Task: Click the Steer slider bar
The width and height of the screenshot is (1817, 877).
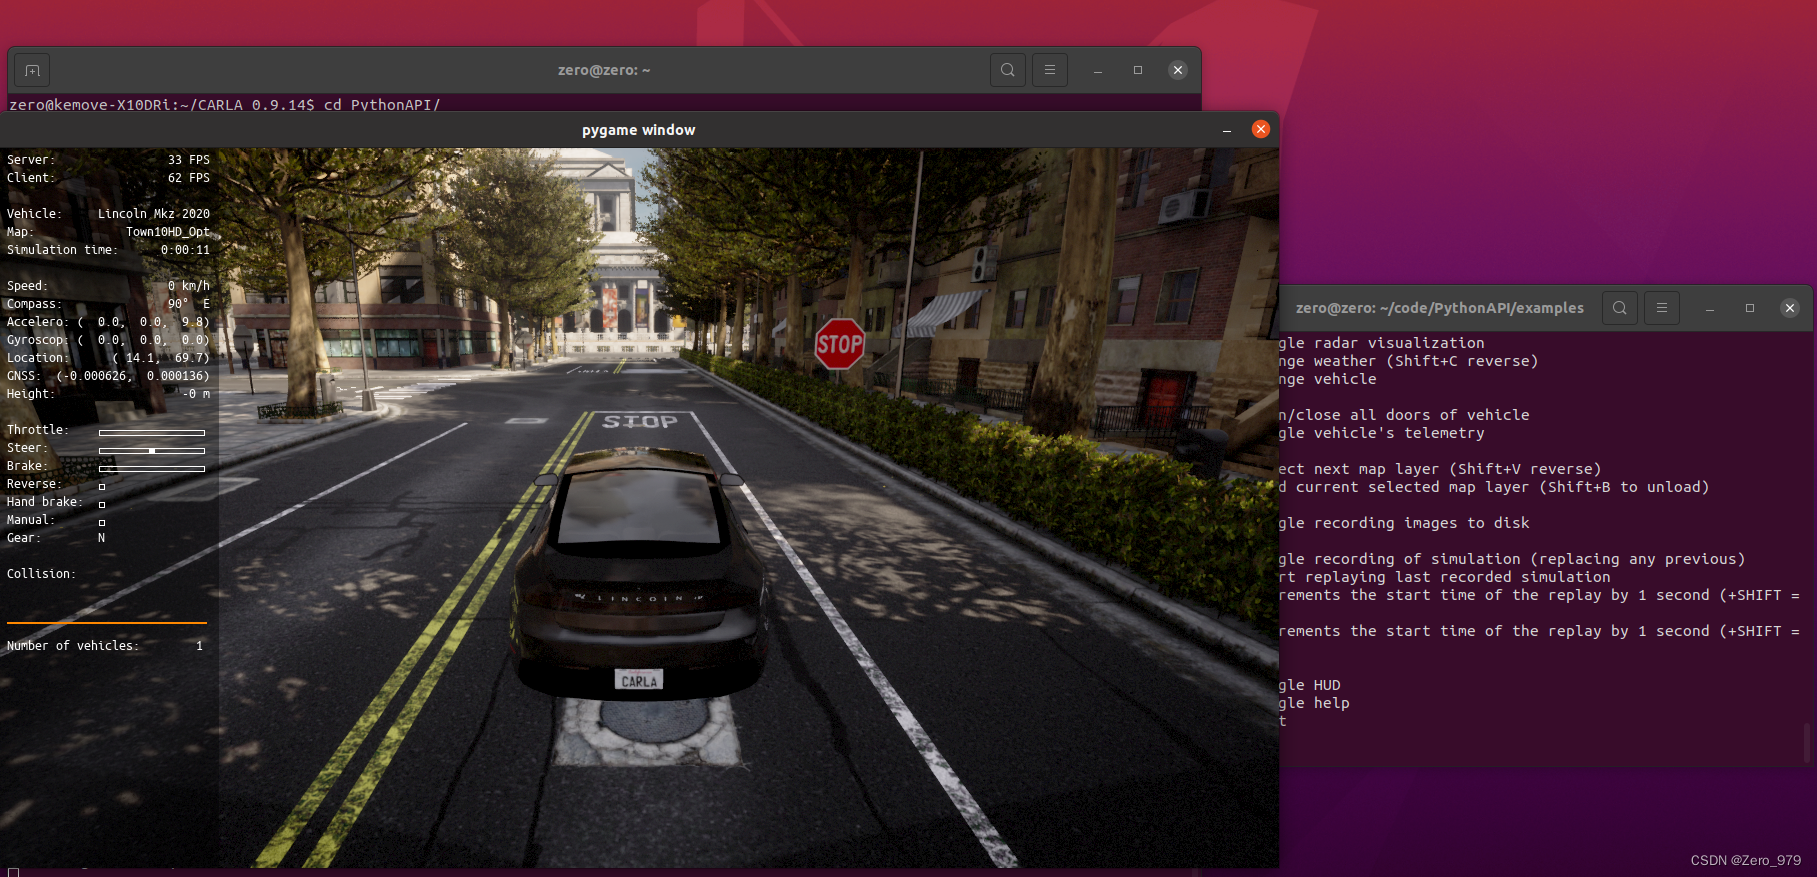Action: coord(152,451)
